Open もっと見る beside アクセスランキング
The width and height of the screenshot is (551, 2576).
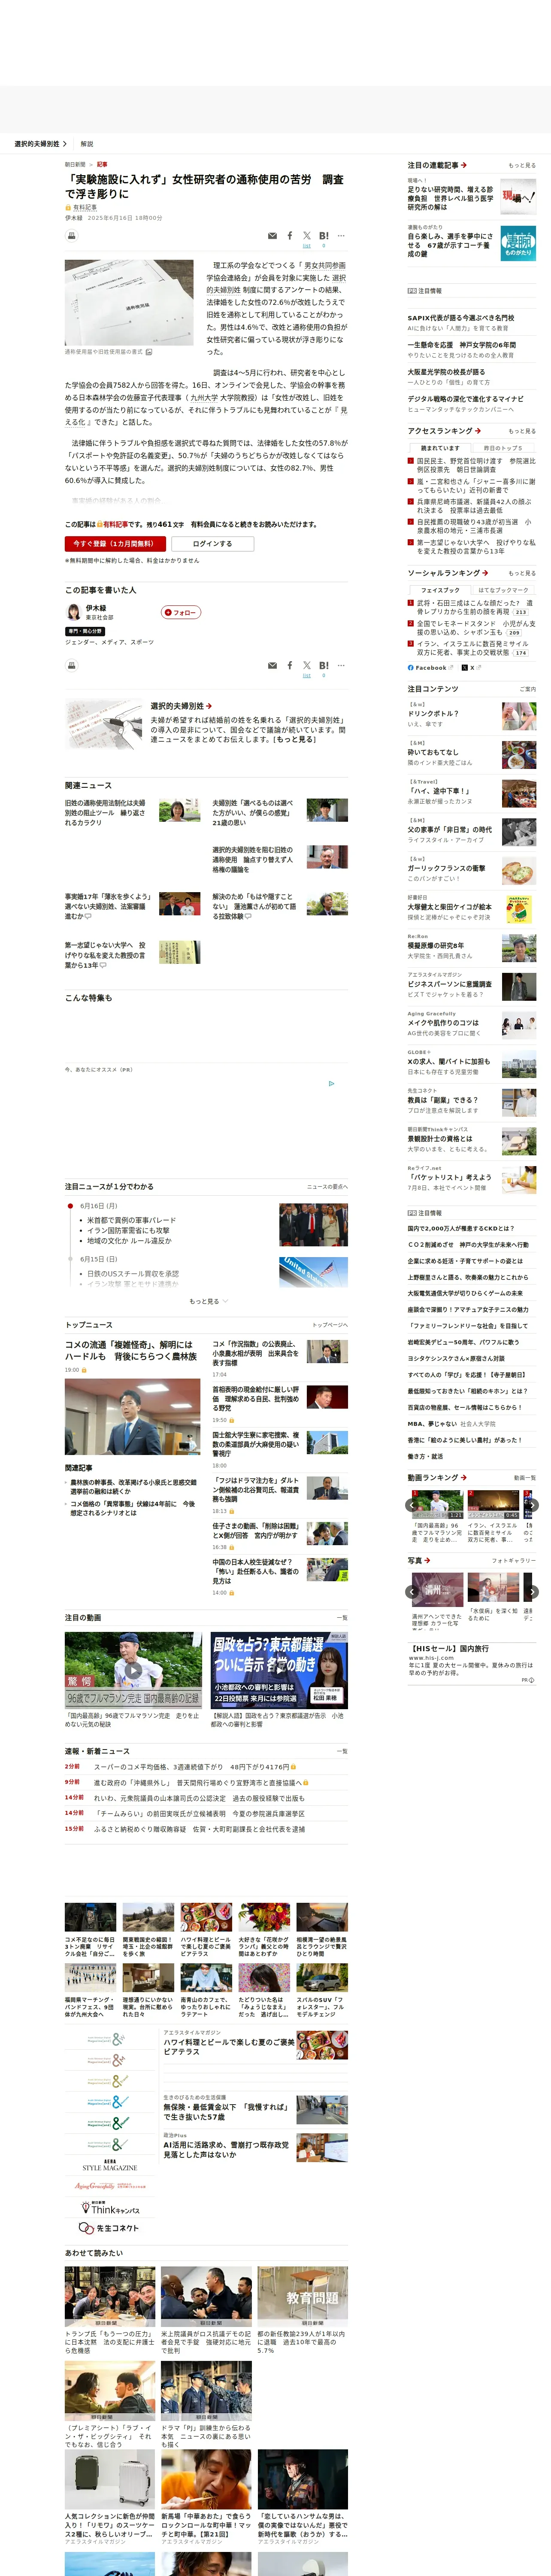(522, 431)
